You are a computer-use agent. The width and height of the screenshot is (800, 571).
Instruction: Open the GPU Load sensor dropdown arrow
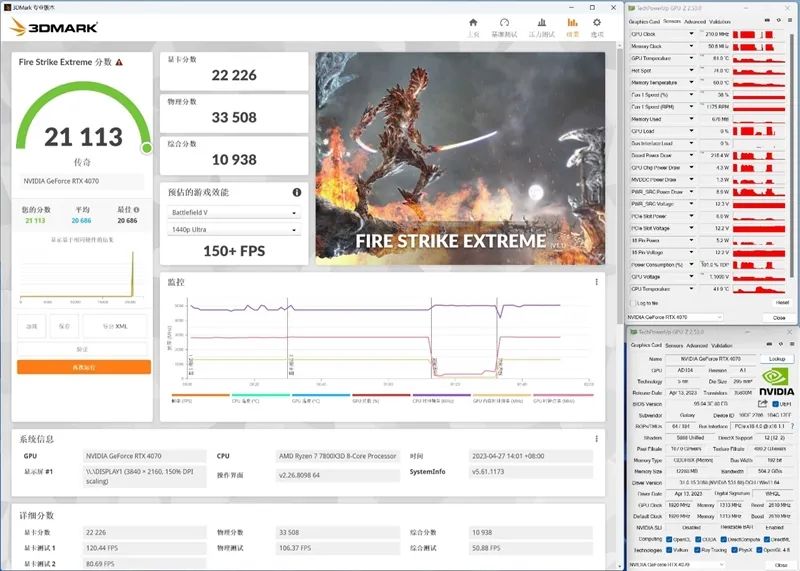(691, 131)
